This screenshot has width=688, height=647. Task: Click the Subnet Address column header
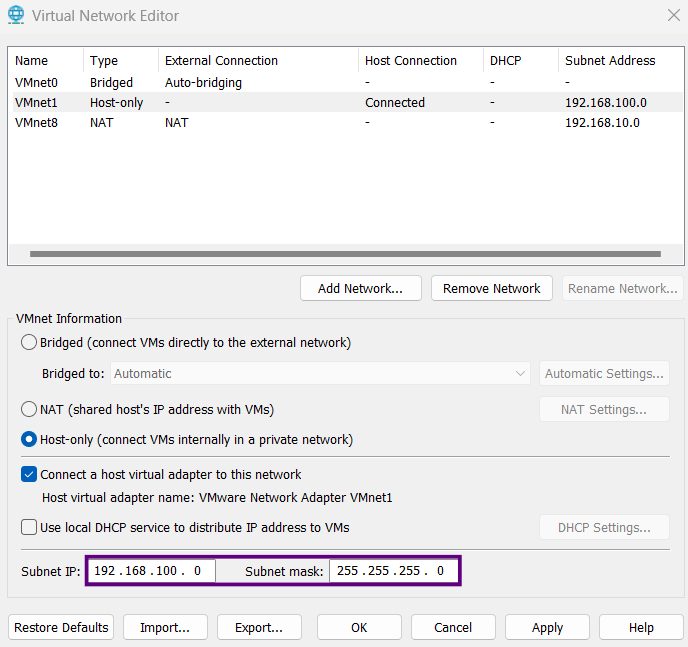point(610,61)
